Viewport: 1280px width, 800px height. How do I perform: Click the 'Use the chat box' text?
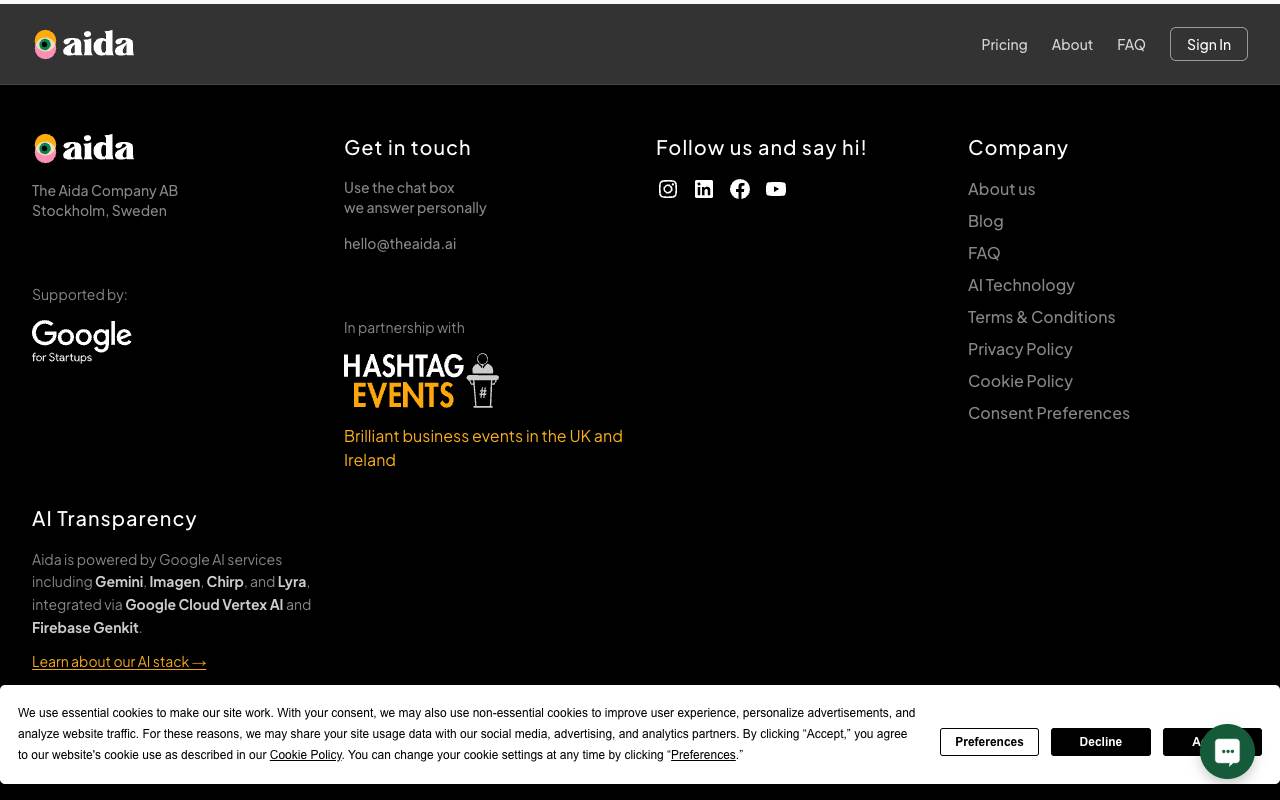click(x=399, y=187)
